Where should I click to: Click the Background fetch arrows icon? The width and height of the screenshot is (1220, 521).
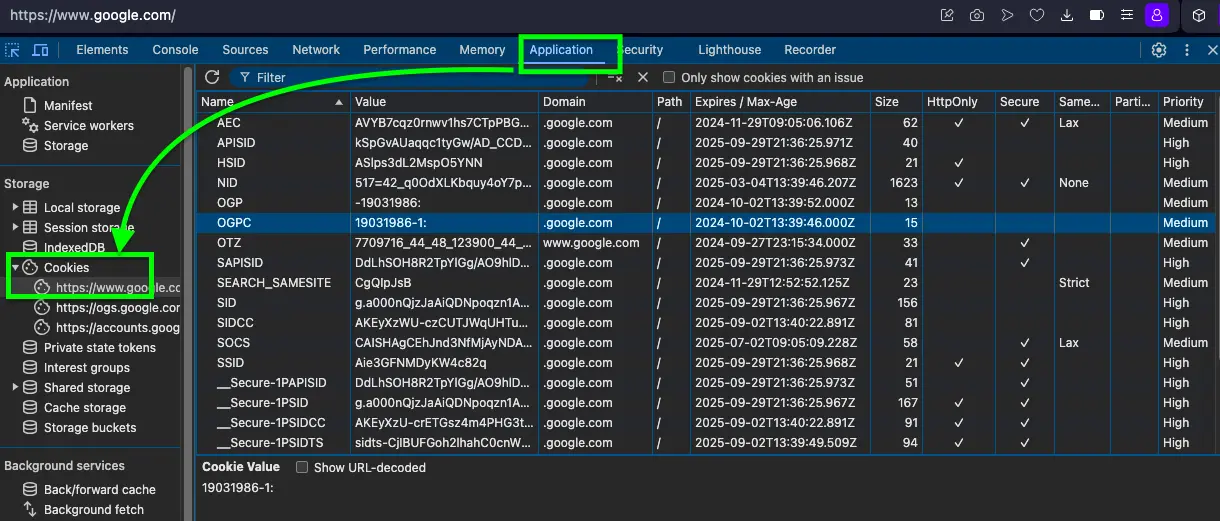pos(30,509)
